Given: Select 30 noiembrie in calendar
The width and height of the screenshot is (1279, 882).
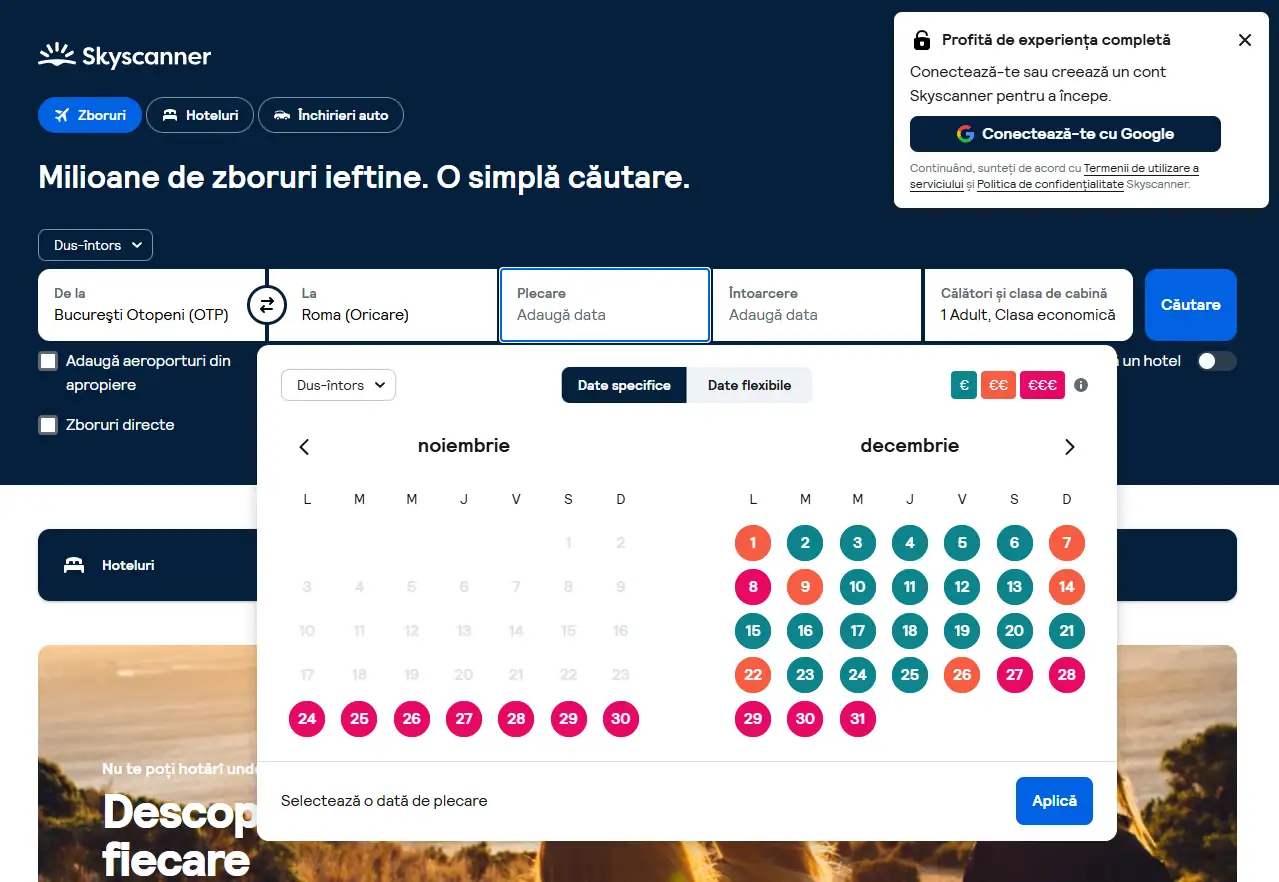Looking at the screenshot, I should 620,718.
